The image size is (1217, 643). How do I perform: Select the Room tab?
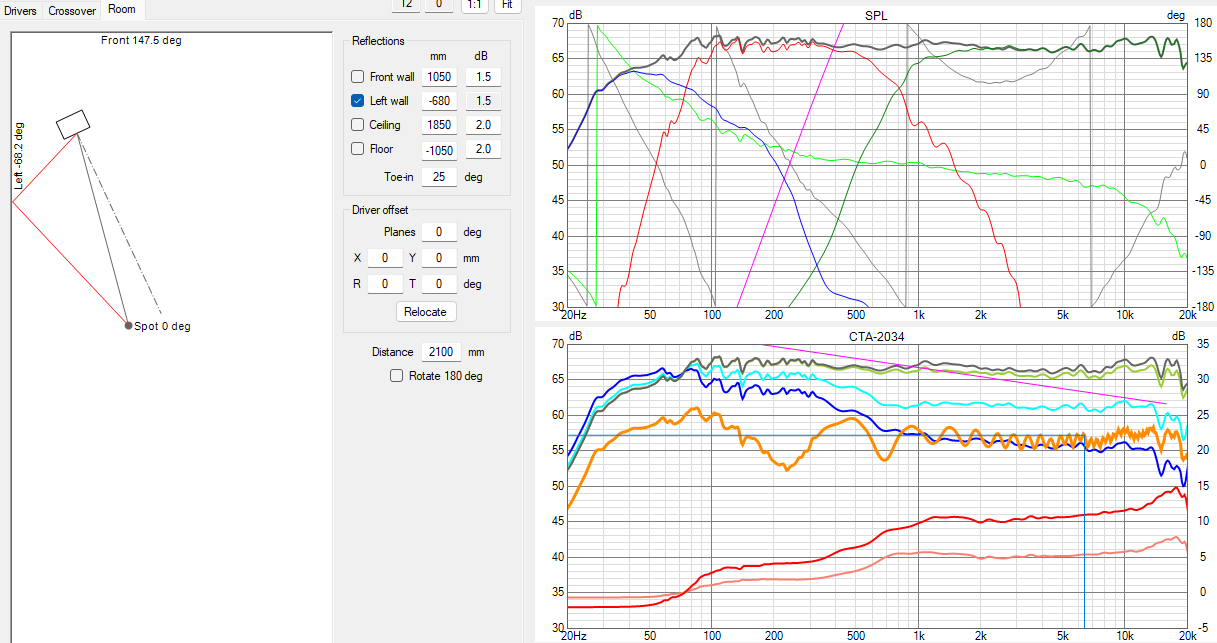[x=122, y=10]
